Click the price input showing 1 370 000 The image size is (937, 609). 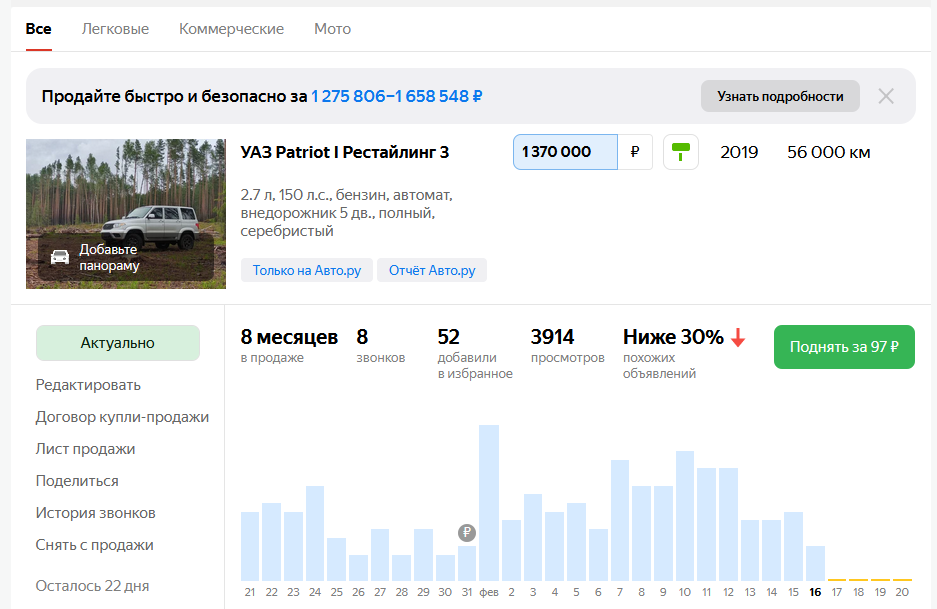click(x=563, y=151)
